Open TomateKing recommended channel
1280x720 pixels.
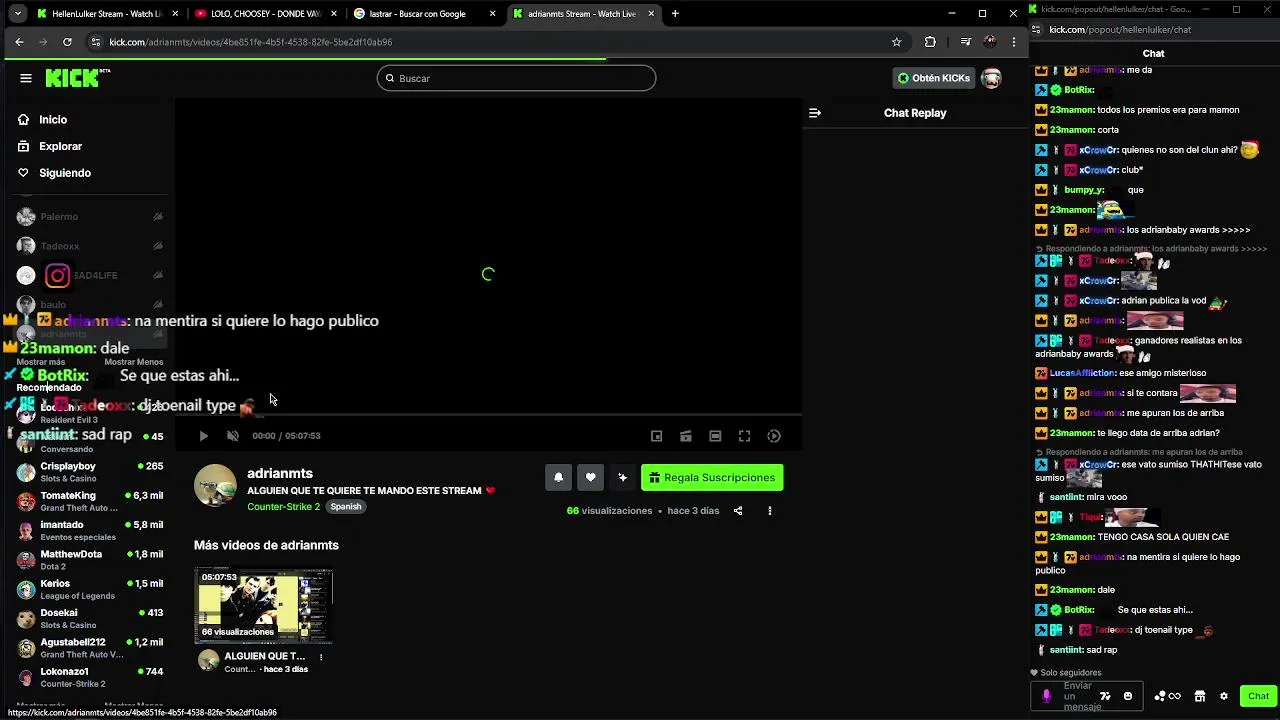(90, 501)
